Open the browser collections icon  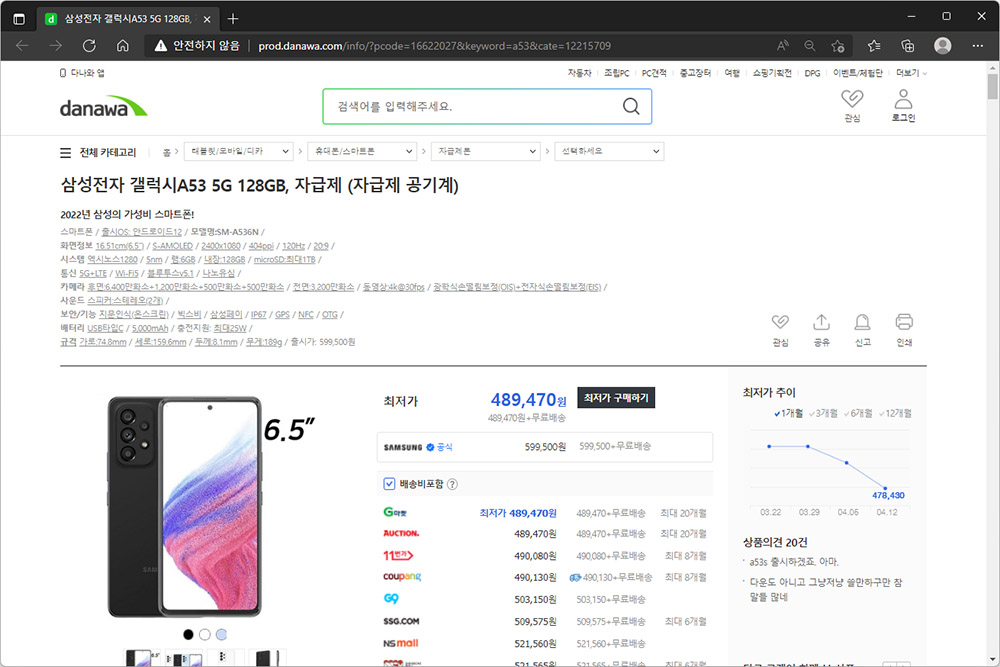coord(908,46)
